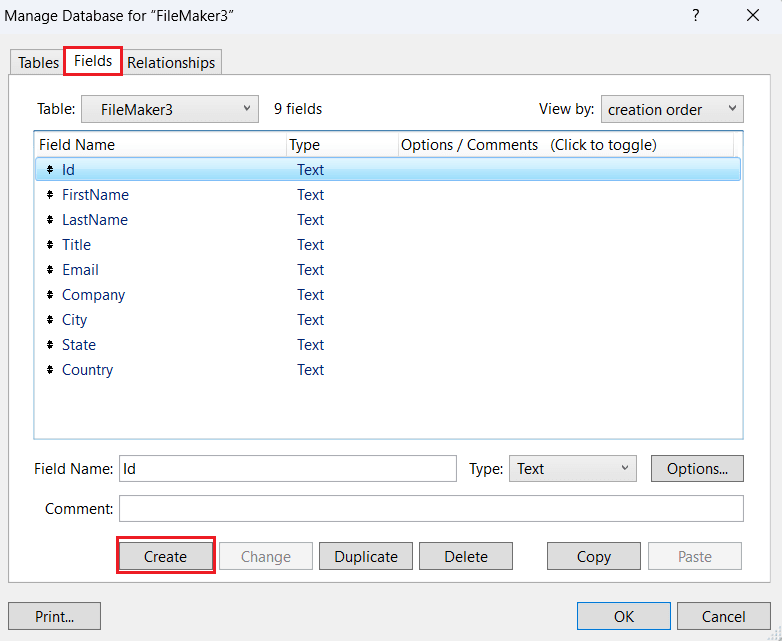Screen dimensions: 782x641
Task: Click the reorder handle icon beside Country
Action: [x=50, y=370]
